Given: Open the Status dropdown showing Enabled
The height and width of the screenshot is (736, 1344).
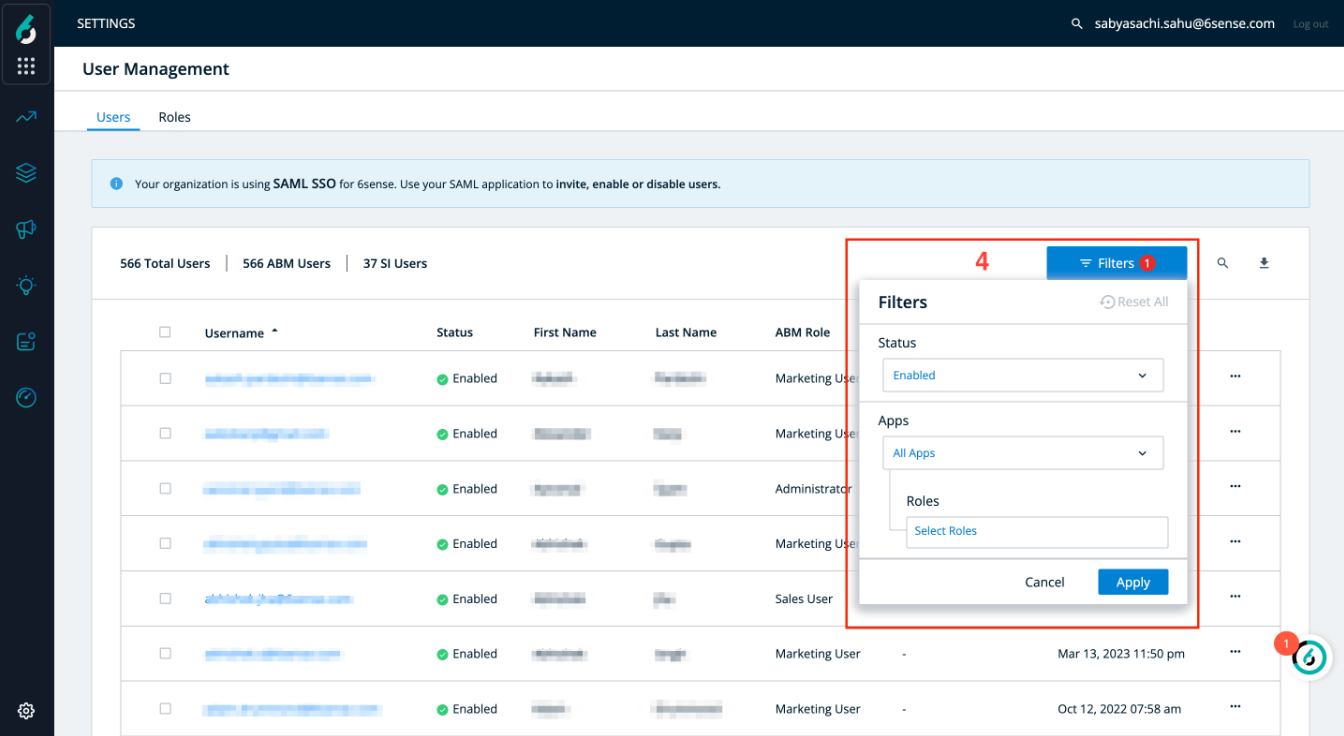Looking at the screenshot, I should tap(1023, 375).
